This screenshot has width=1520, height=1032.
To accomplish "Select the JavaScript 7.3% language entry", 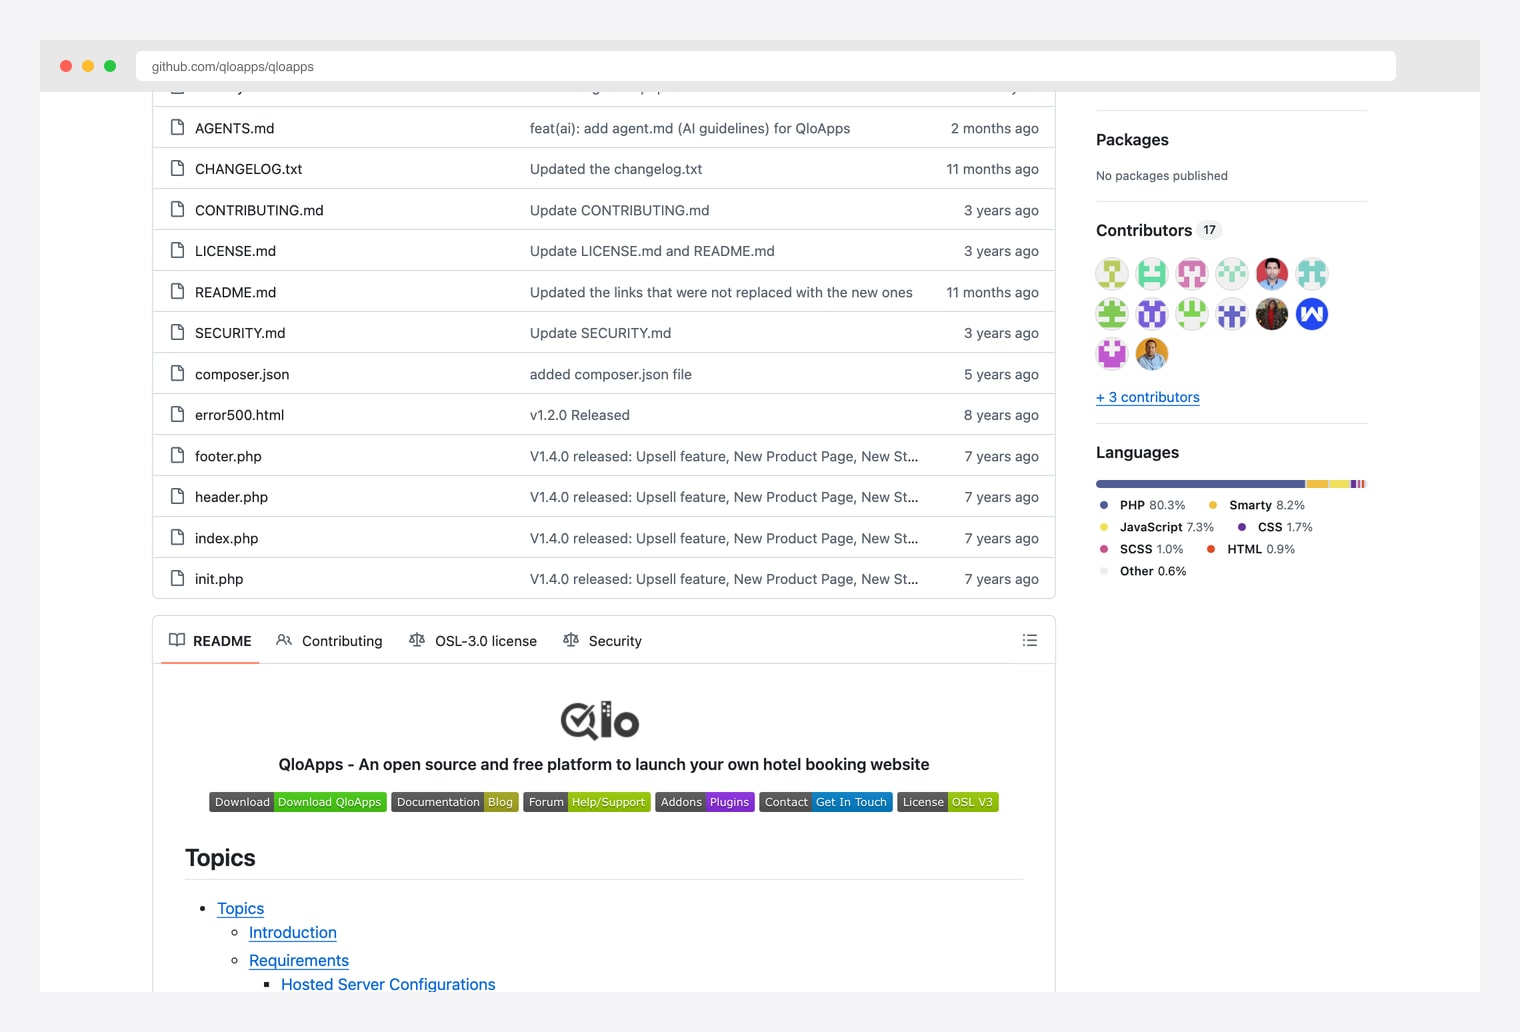I will click(1156, 527).
